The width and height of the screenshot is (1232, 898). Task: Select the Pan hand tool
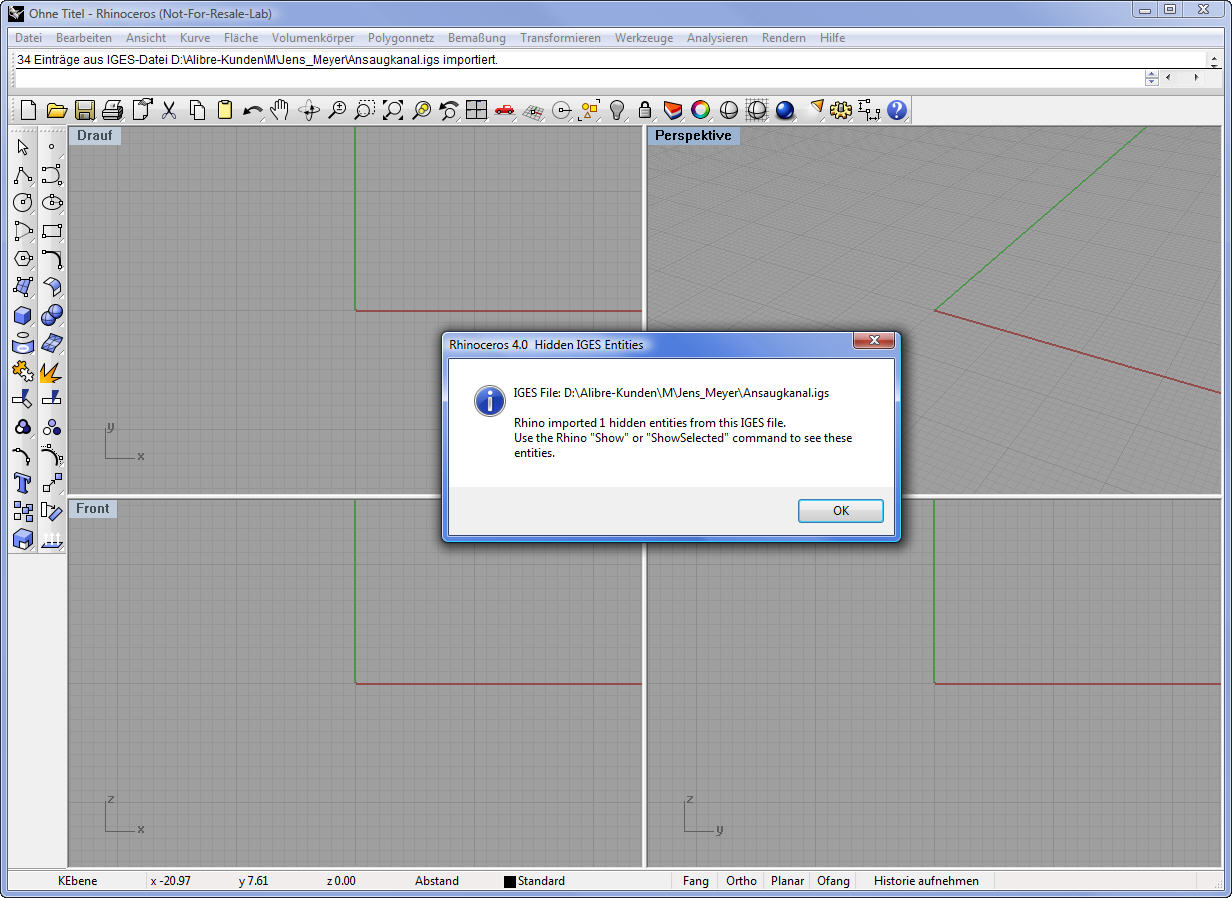click(x=281, y=110)
